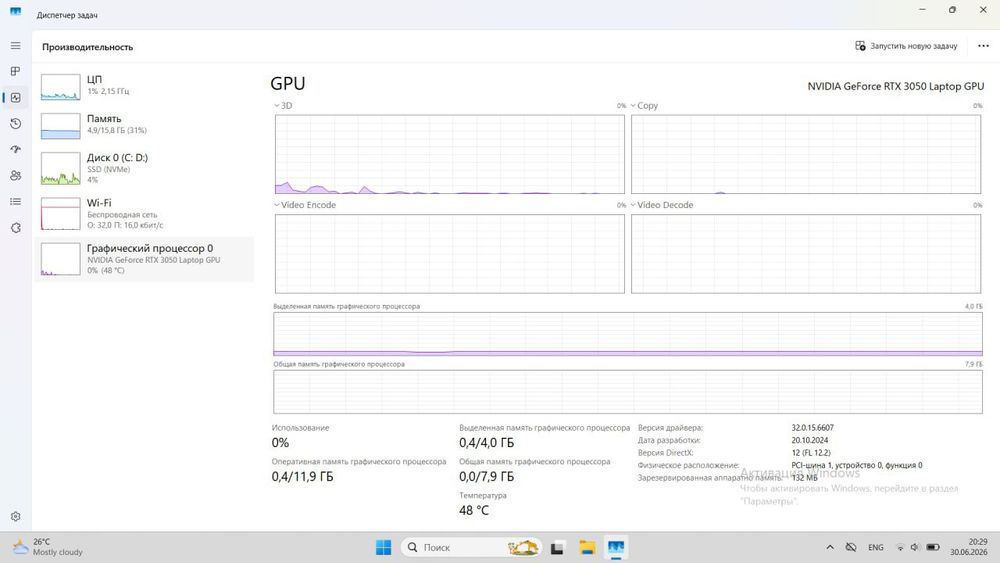Open the Users page icon
Viewport: 1000px width, 563px height.
[x=15, y=175]
